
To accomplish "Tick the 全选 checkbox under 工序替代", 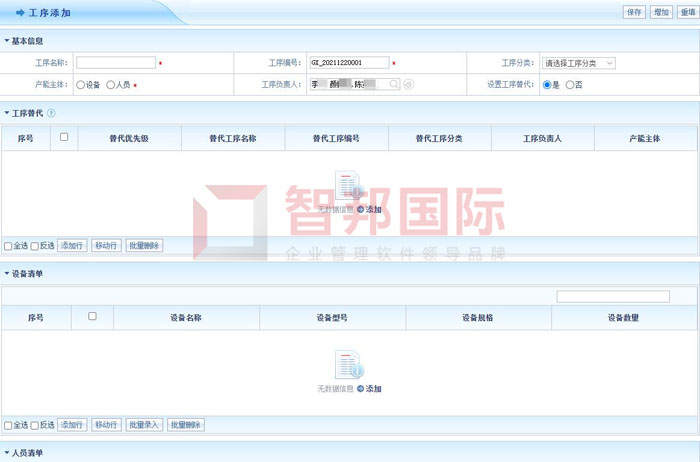I will pyautogui.click(x=8, y=245).
